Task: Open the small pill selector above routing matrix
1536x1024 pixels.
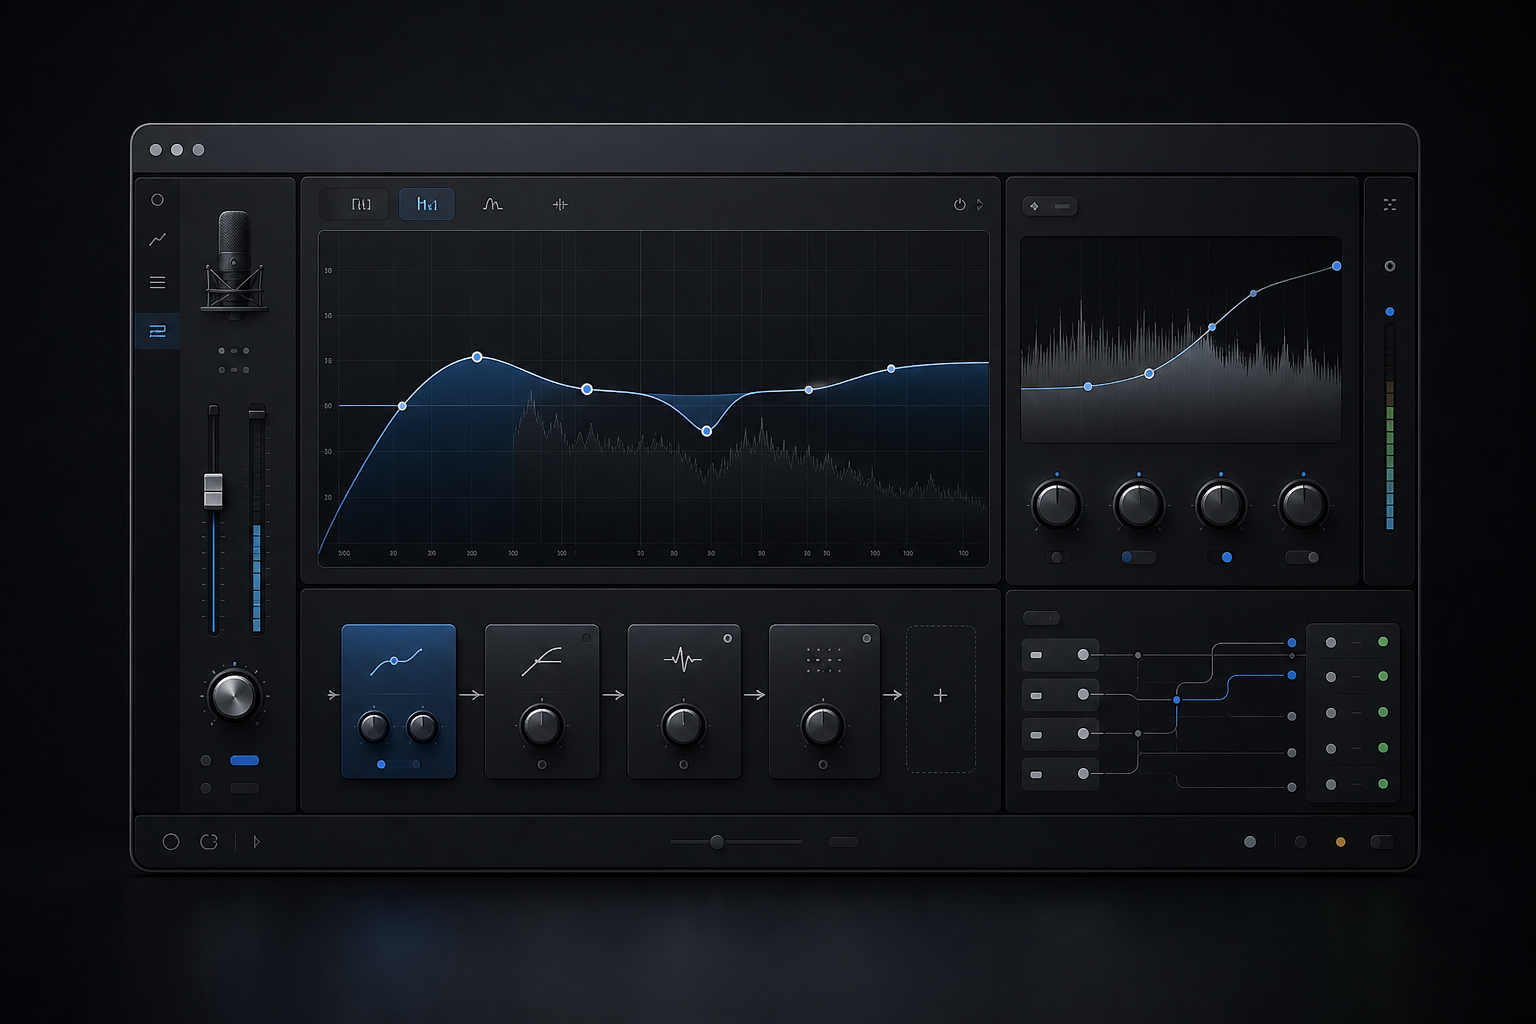Action: (x=1041, y=618)
